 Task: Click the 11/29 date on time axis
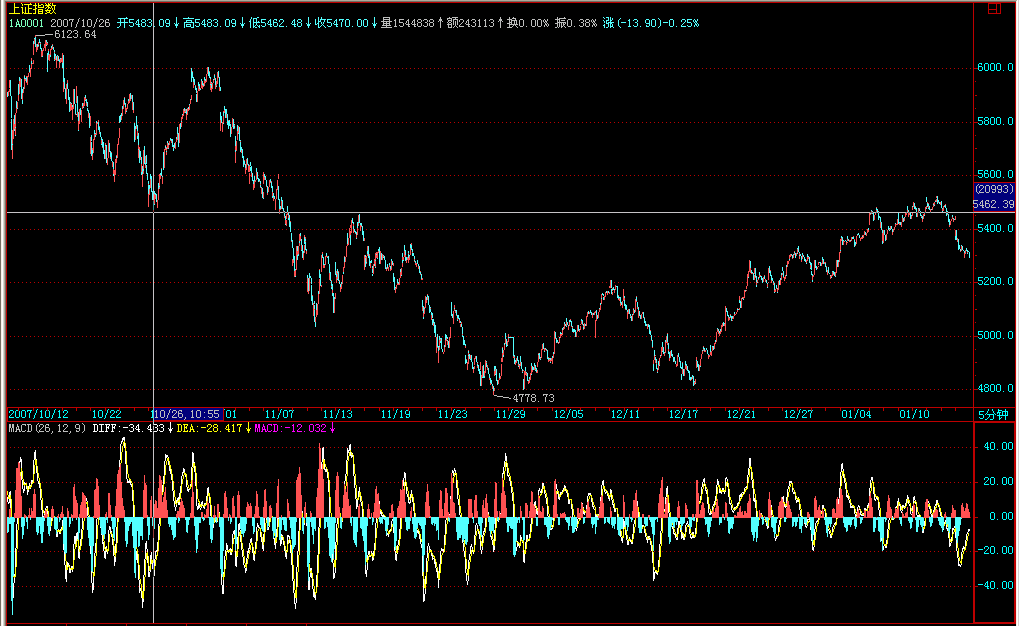click(x=510, y=413)
